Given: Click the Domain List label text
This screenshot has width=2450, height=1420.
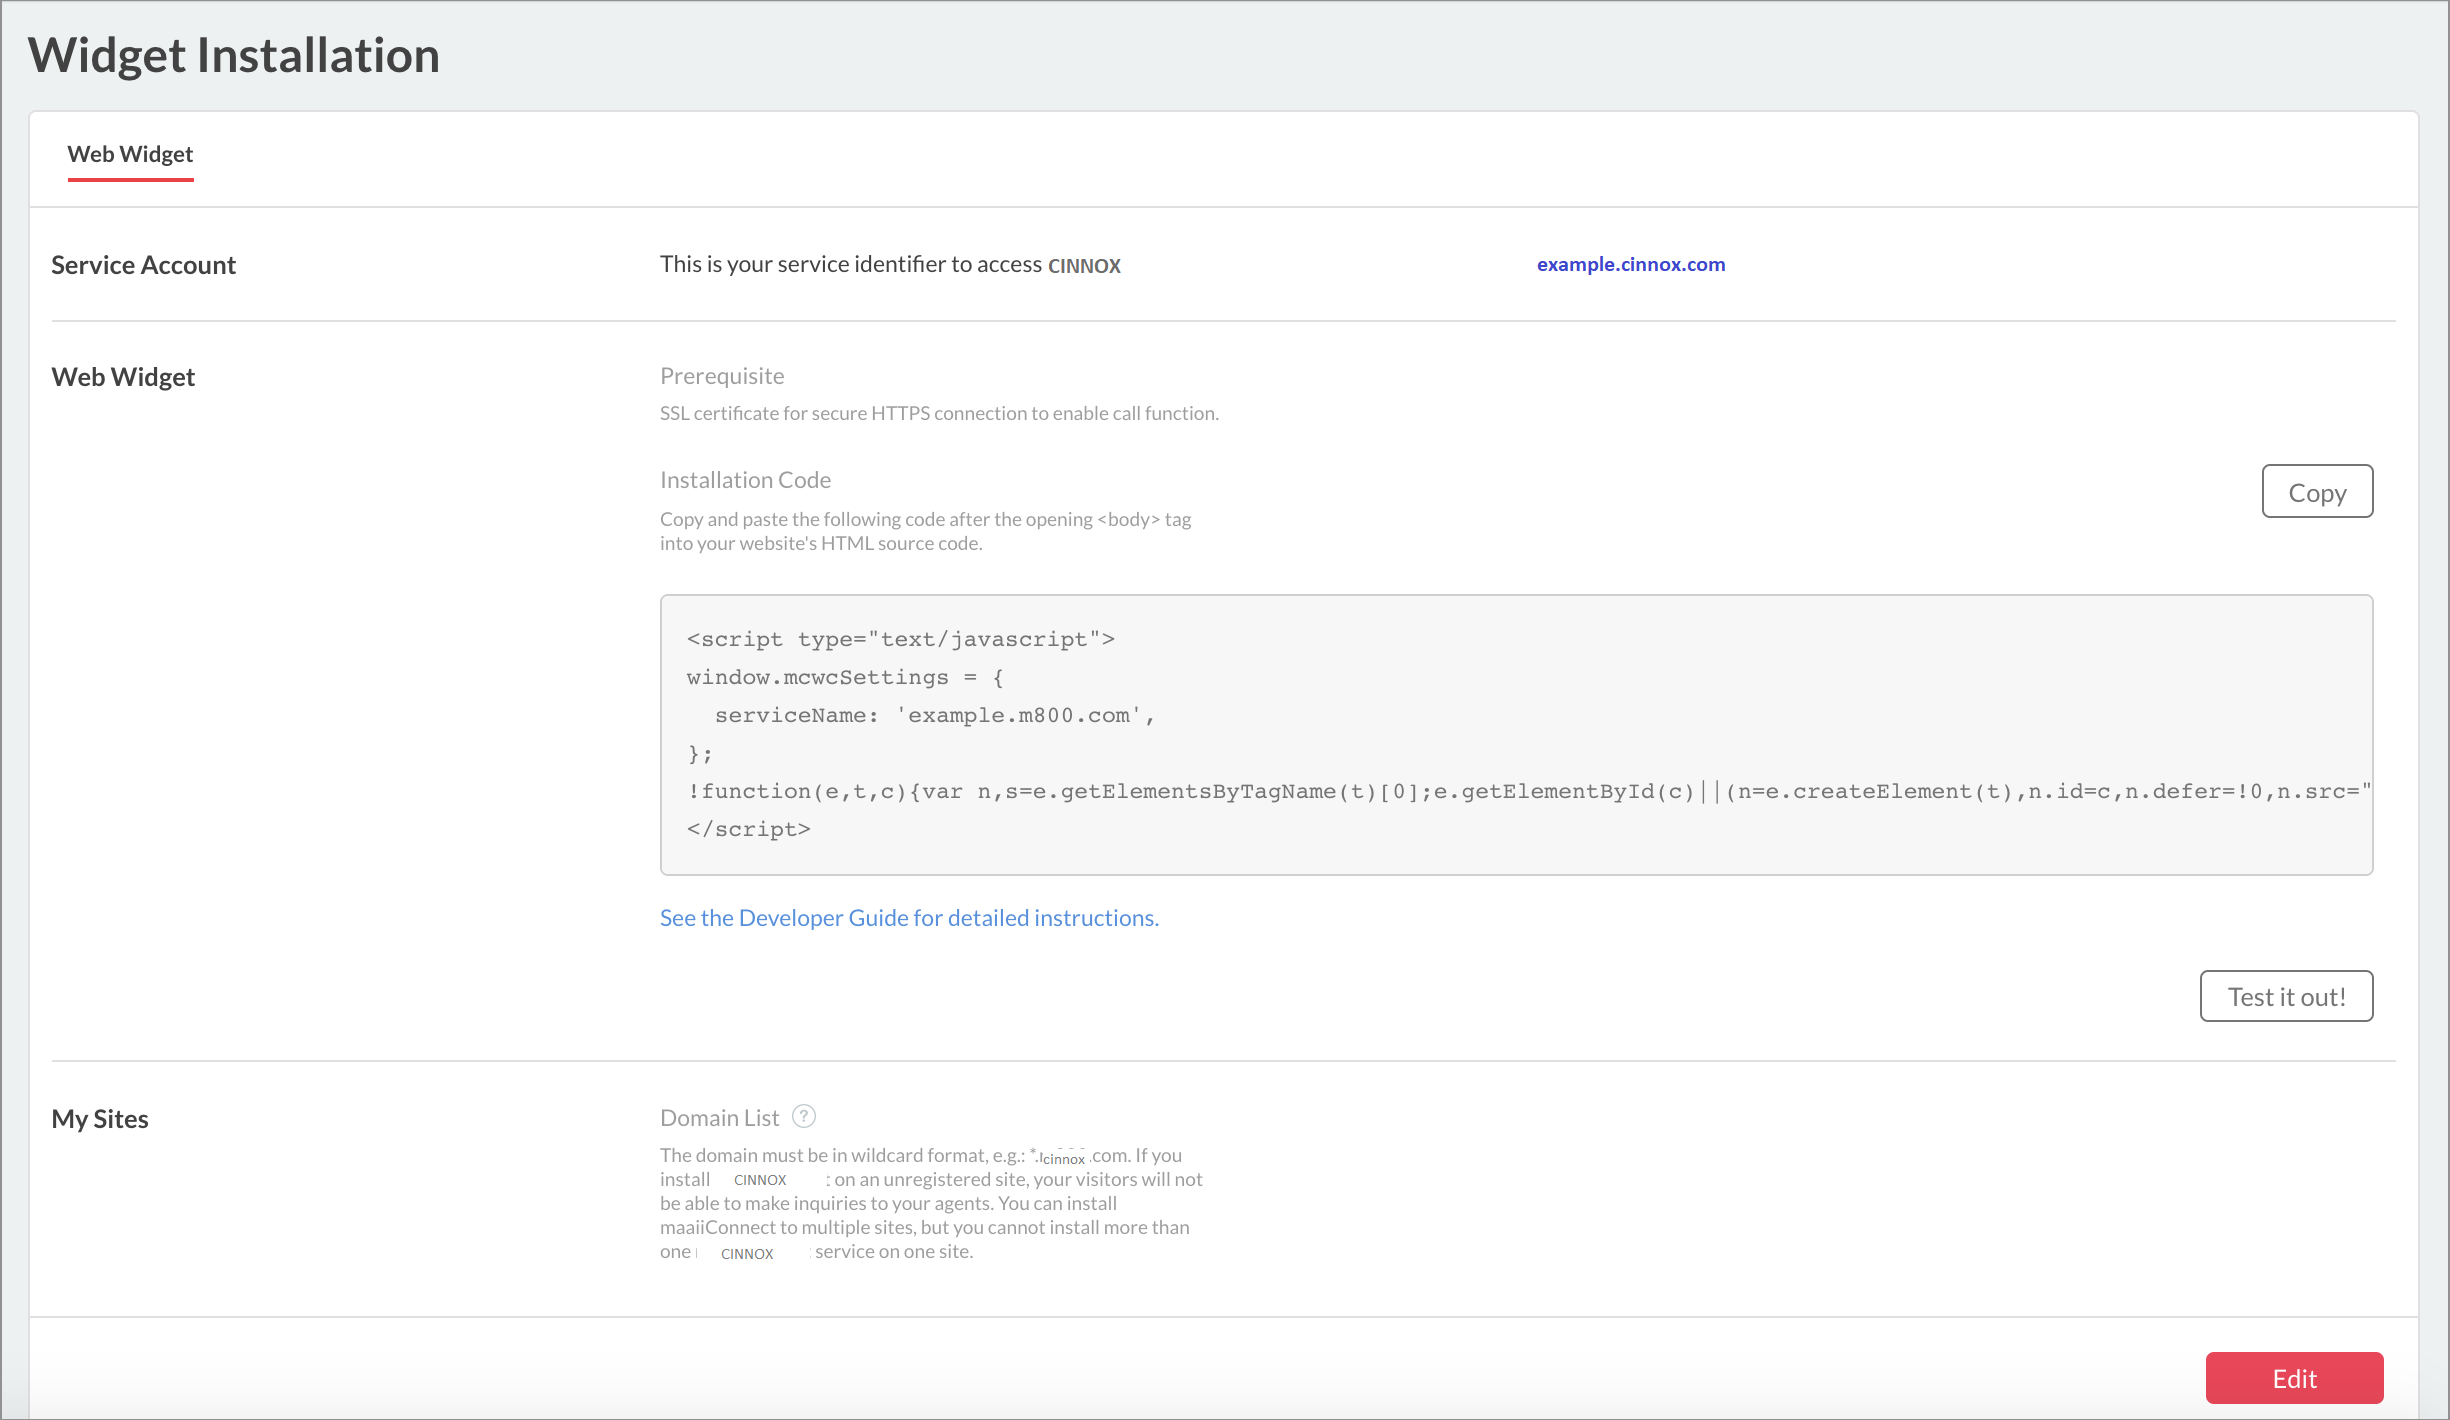Looking at the screenshot, I should [x=719, y=1118].
